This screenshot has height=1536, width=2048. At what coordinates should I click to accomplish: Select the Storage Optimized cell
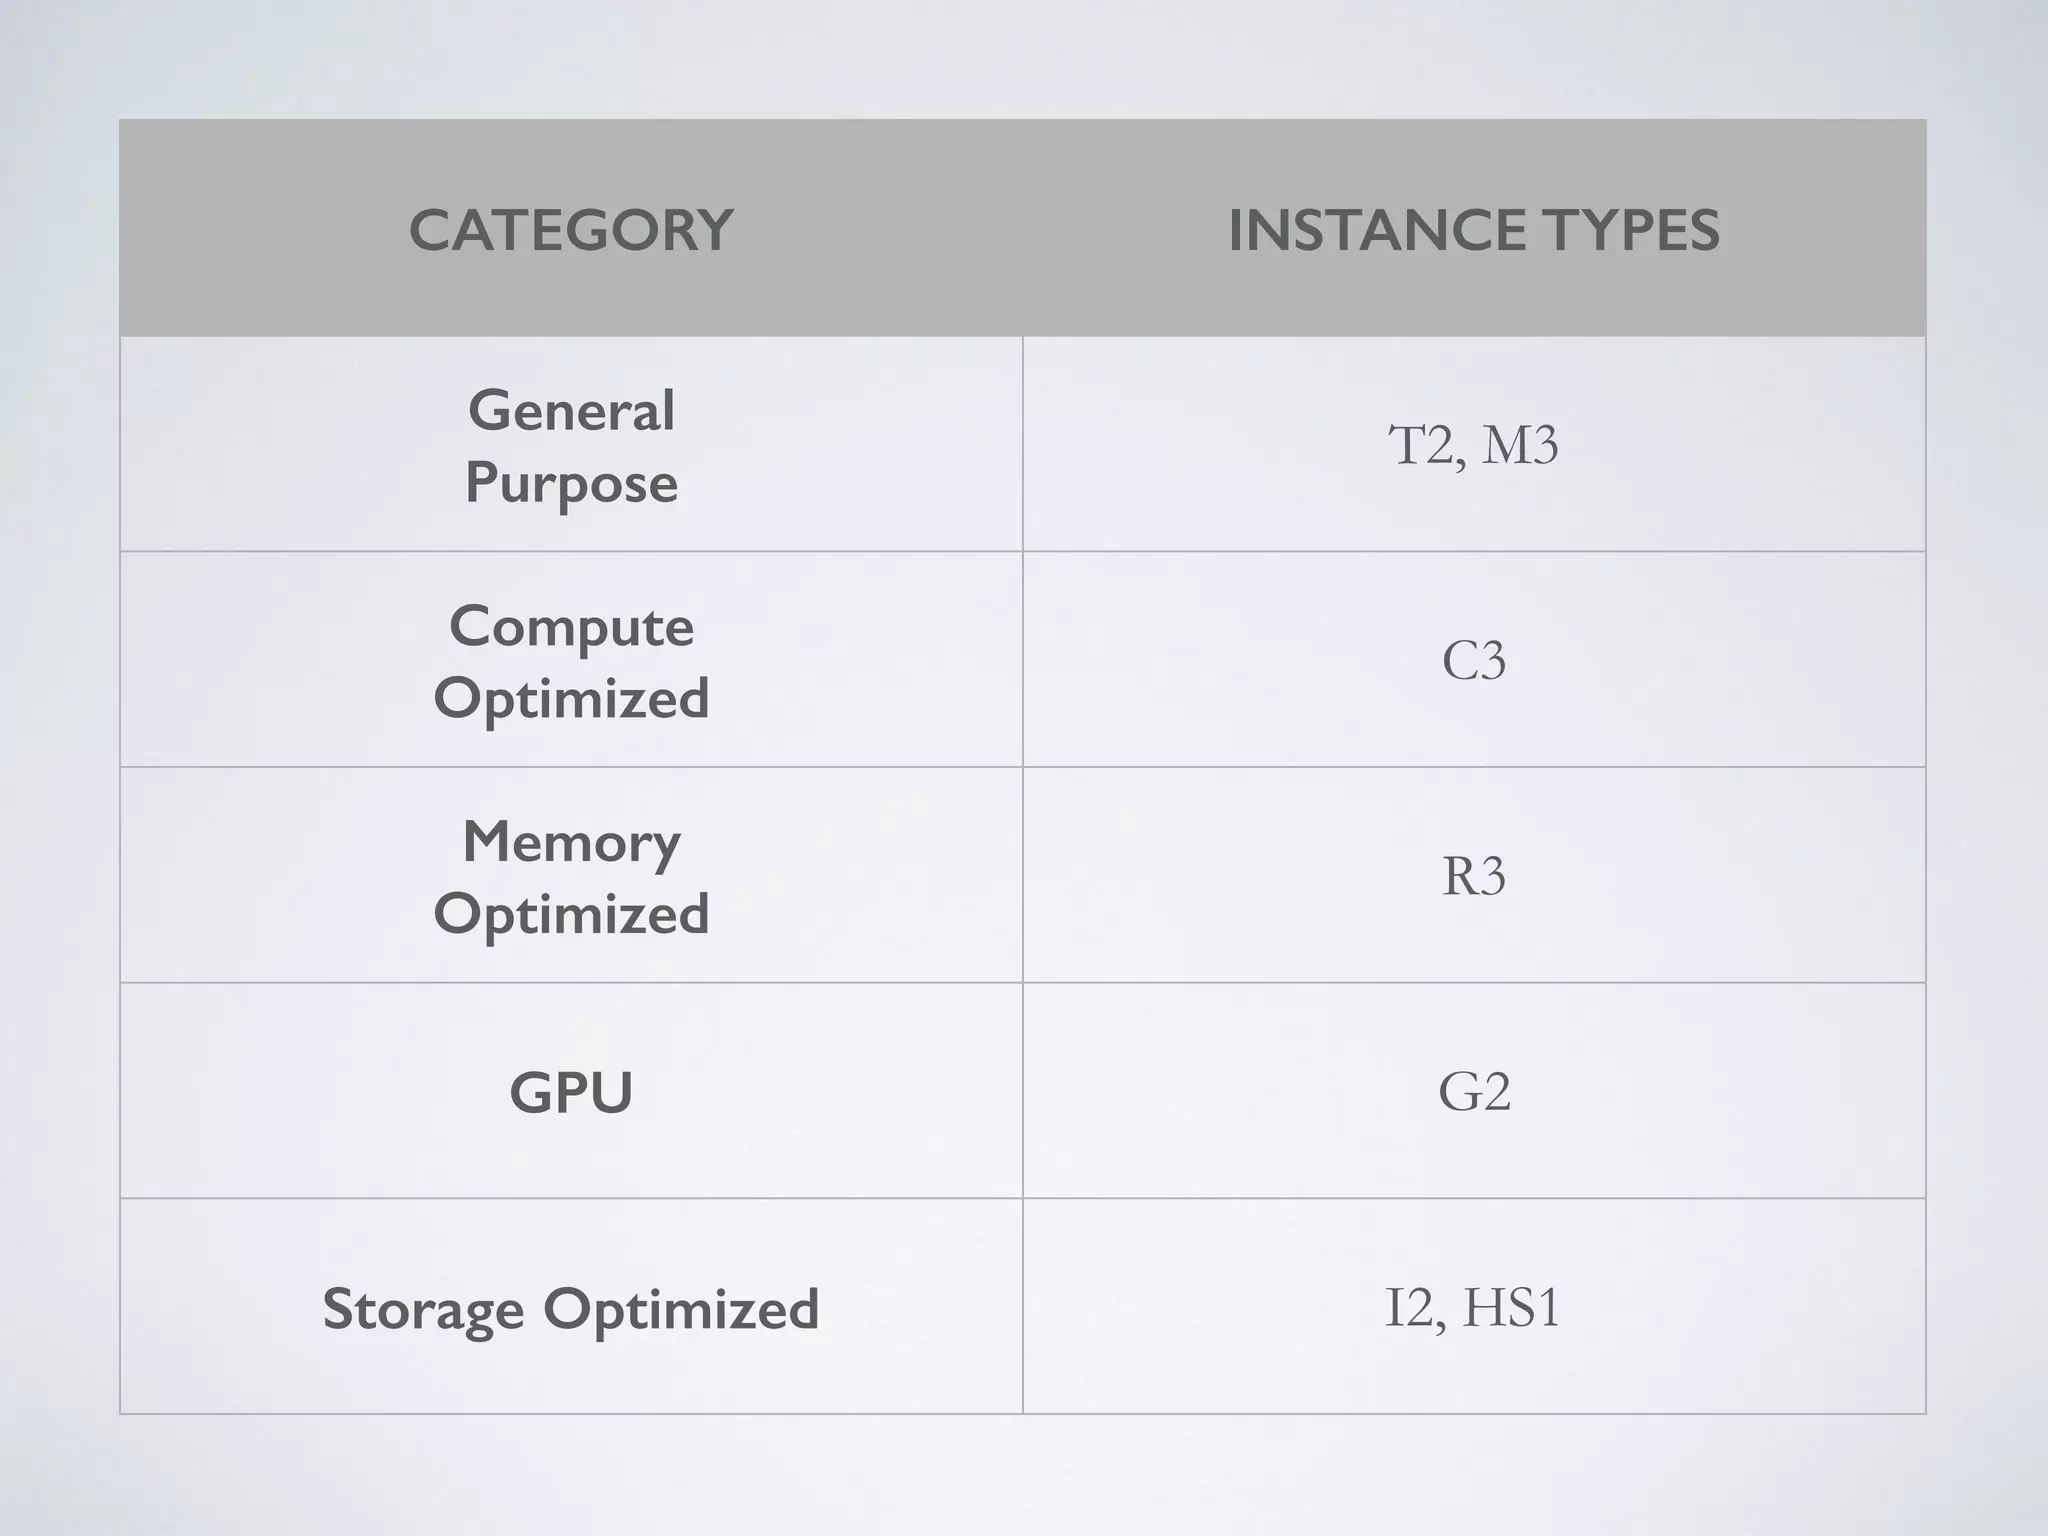click(x=571, y=1308)
